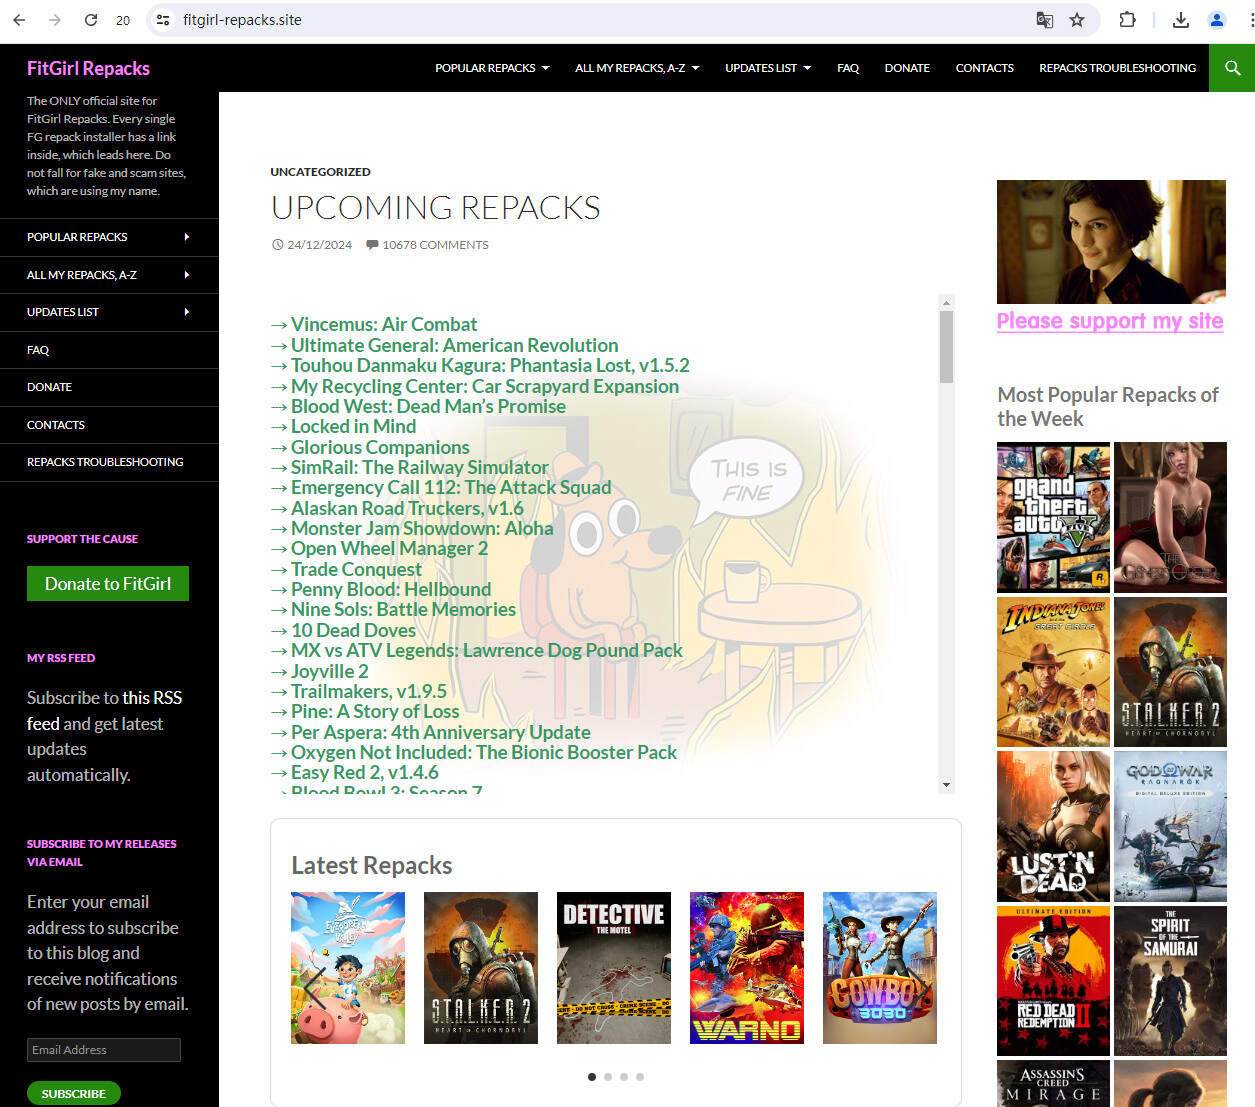Screen dimensions: 1255x1107
Task: Click 'Please support my site' link
Action: click(x=1110, y=321)
